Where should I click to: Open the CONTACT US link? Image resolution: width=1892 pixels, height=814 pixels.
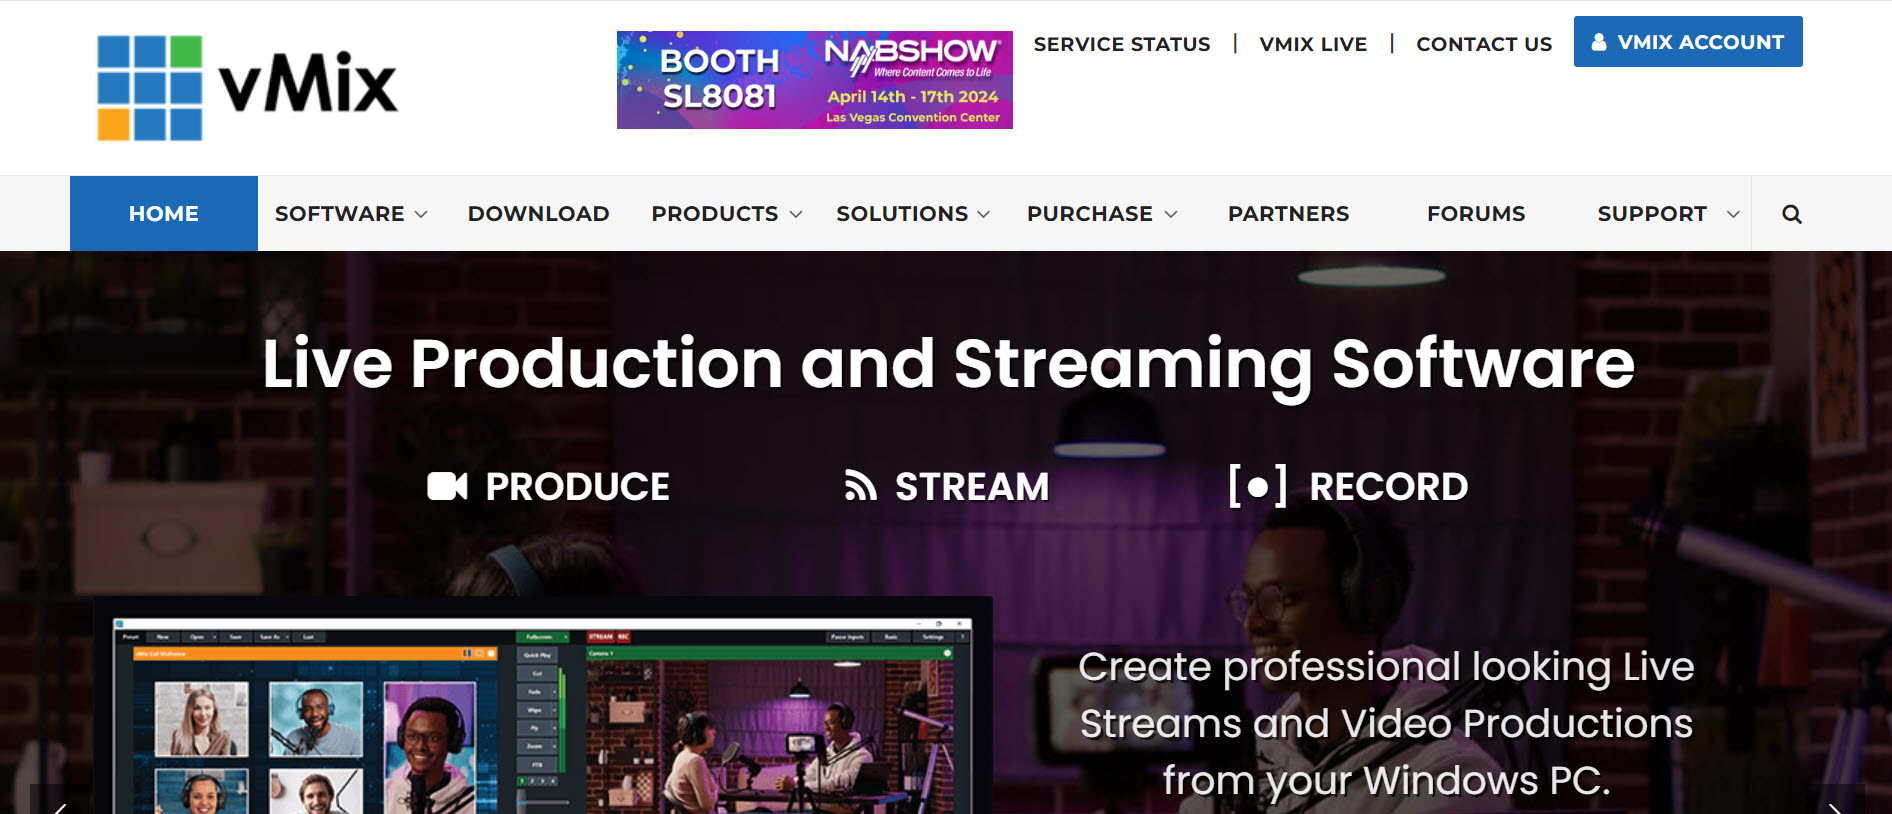pyautogui.click(x=1484, y=44)
